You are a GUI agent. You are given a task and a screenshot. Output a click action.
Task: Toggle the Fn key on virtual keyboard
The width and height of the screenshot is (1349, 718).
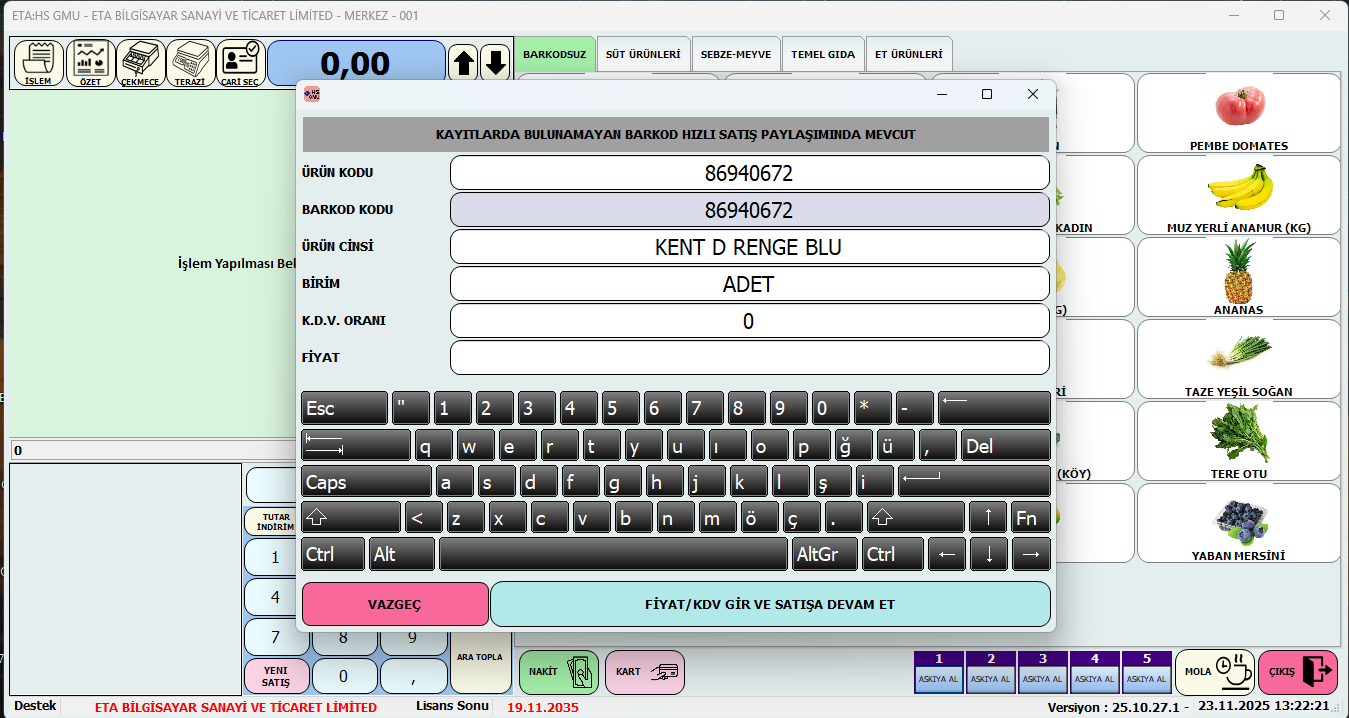(x=1031, y=518)
